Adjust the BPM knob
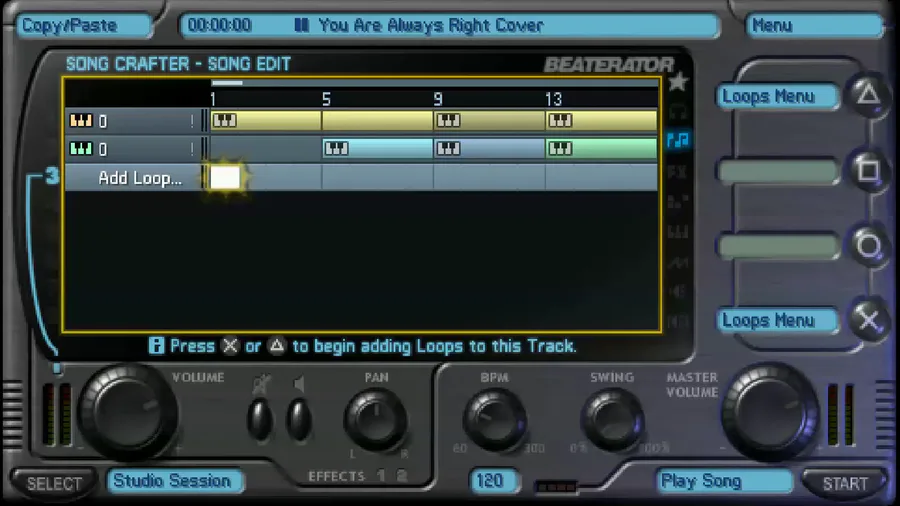Screen dimensions: 900x506 click(494, 421)
